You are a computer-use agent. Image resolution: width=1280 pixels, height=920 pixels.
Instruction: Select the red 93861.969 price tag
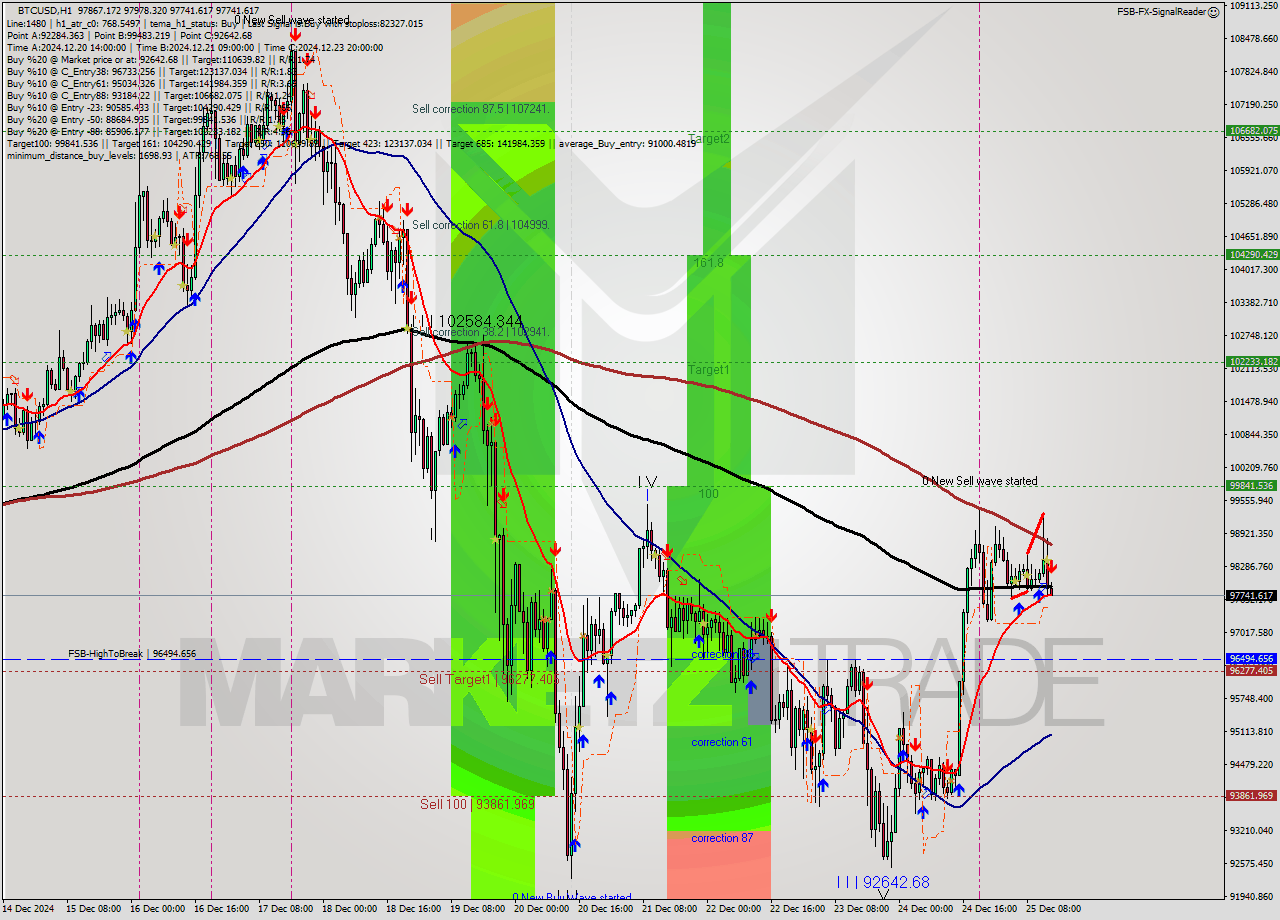click(1252, 796)
